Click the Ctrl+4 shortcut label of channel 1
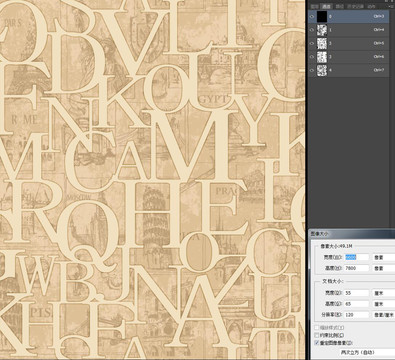 coord(379,30)
